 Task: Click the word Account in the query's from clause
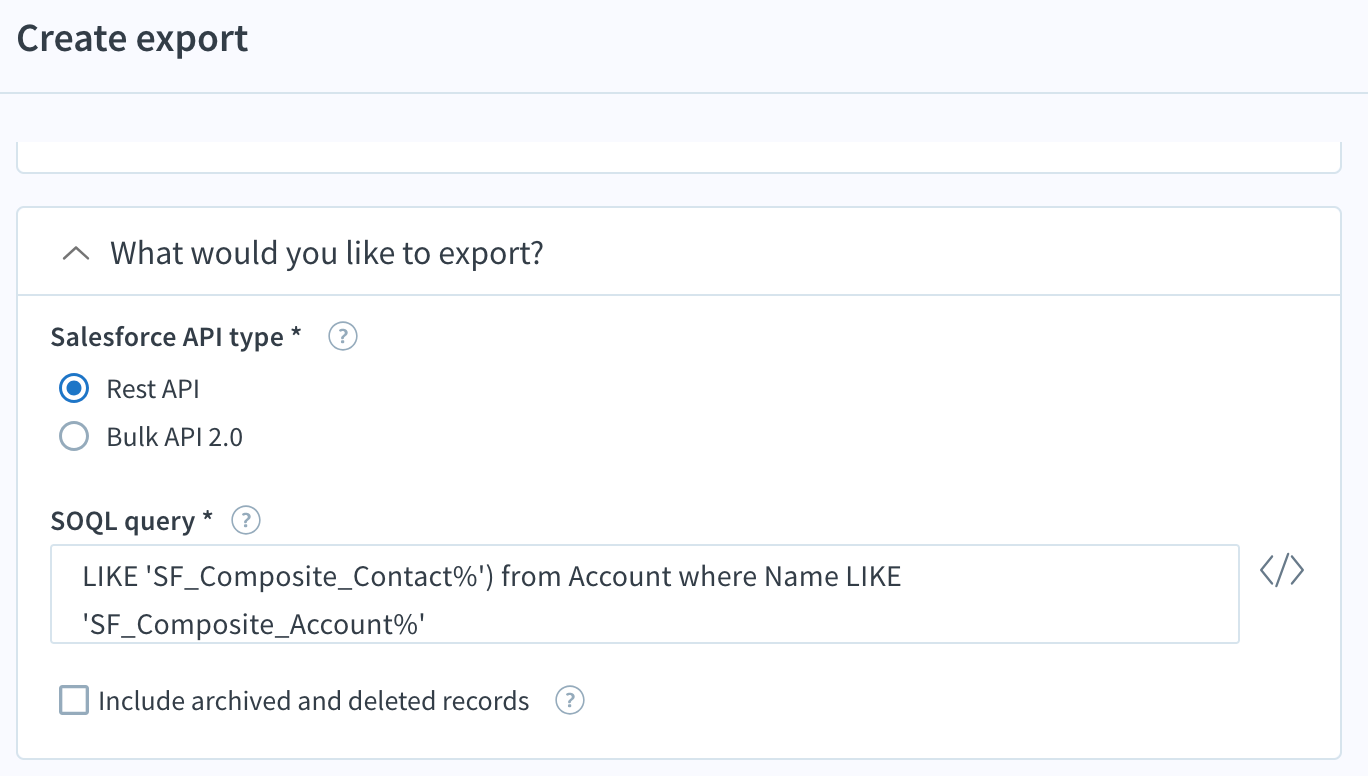620,577
